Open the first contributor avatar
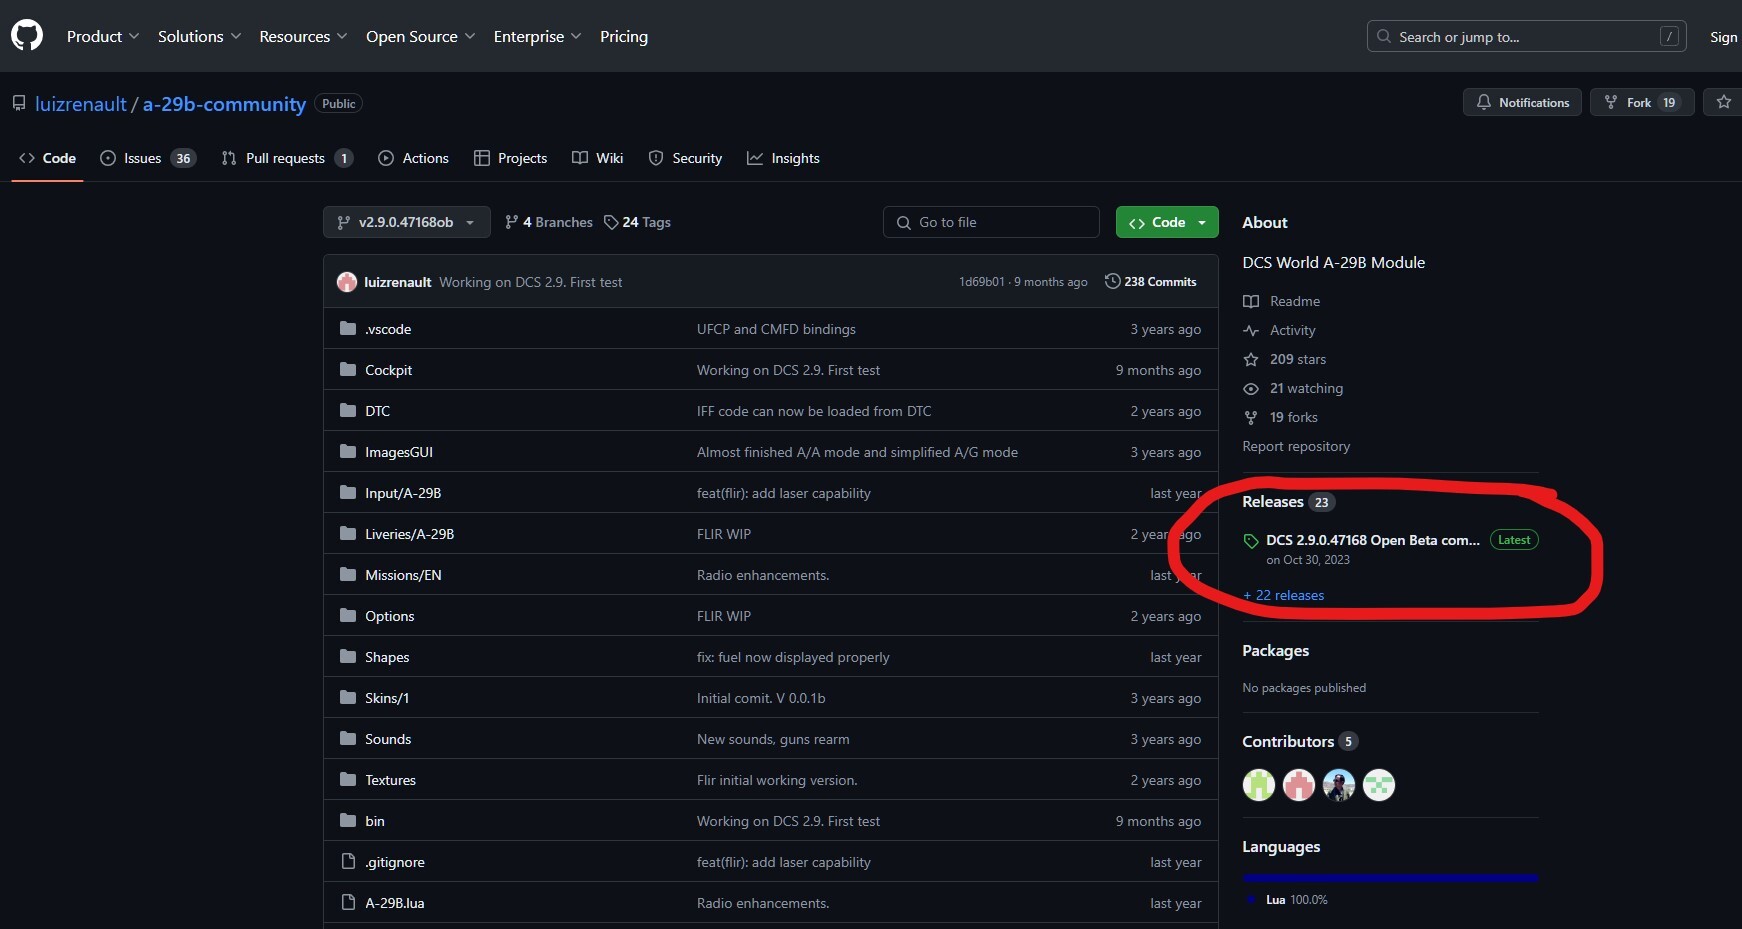1742x929 pixels. (1259, 785)
